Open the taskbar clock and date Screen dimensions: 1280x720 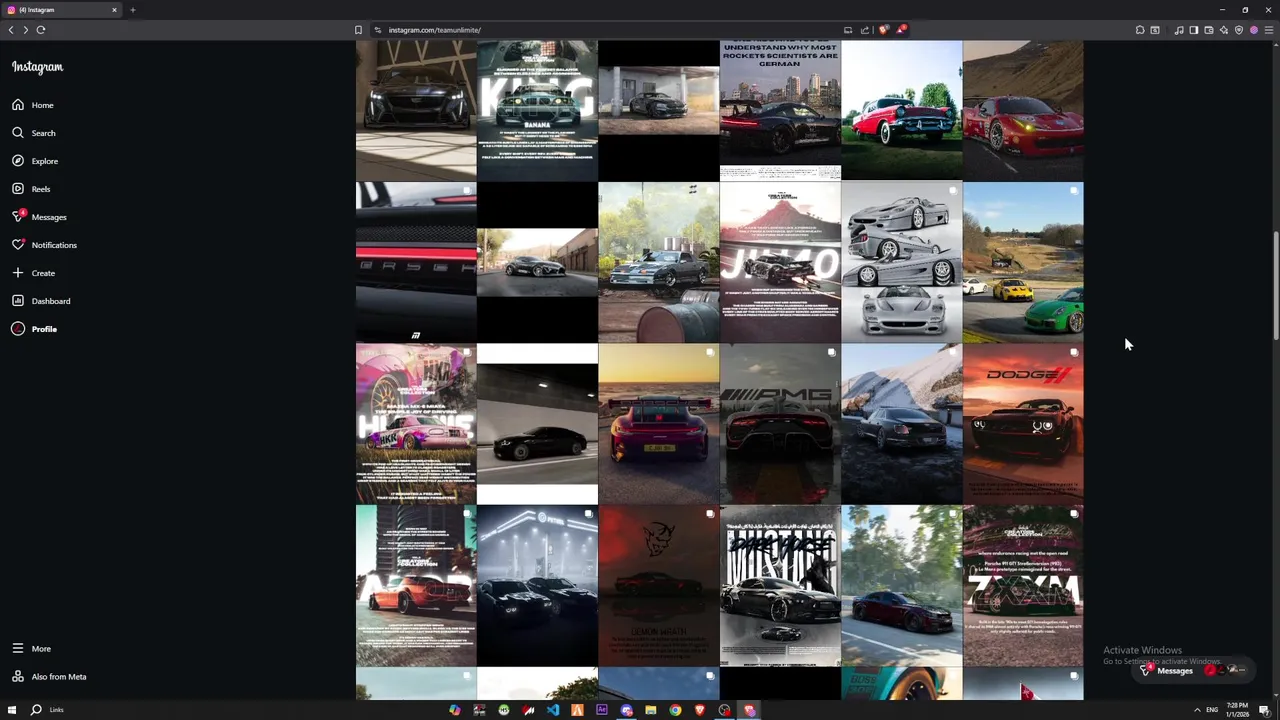tap(1238, 710)
